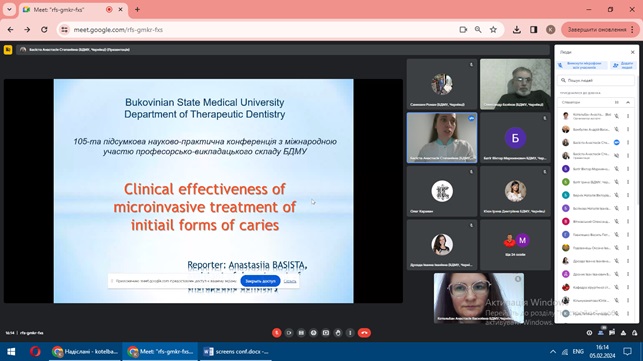Select the presenter's highlighted video tile
This screenshot has width=643, height=361.
click(x=442, y=138)
